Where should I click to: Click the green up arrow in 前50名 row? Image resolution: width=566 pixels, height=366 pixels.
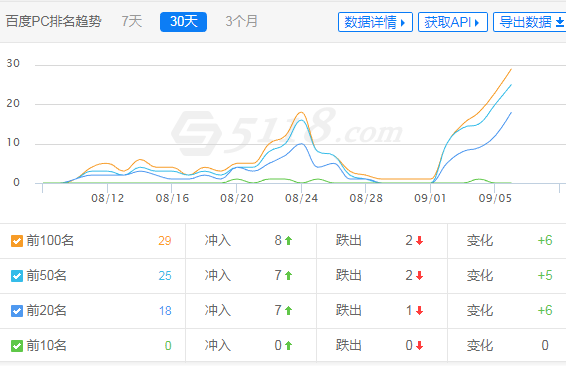click(288, 276)
